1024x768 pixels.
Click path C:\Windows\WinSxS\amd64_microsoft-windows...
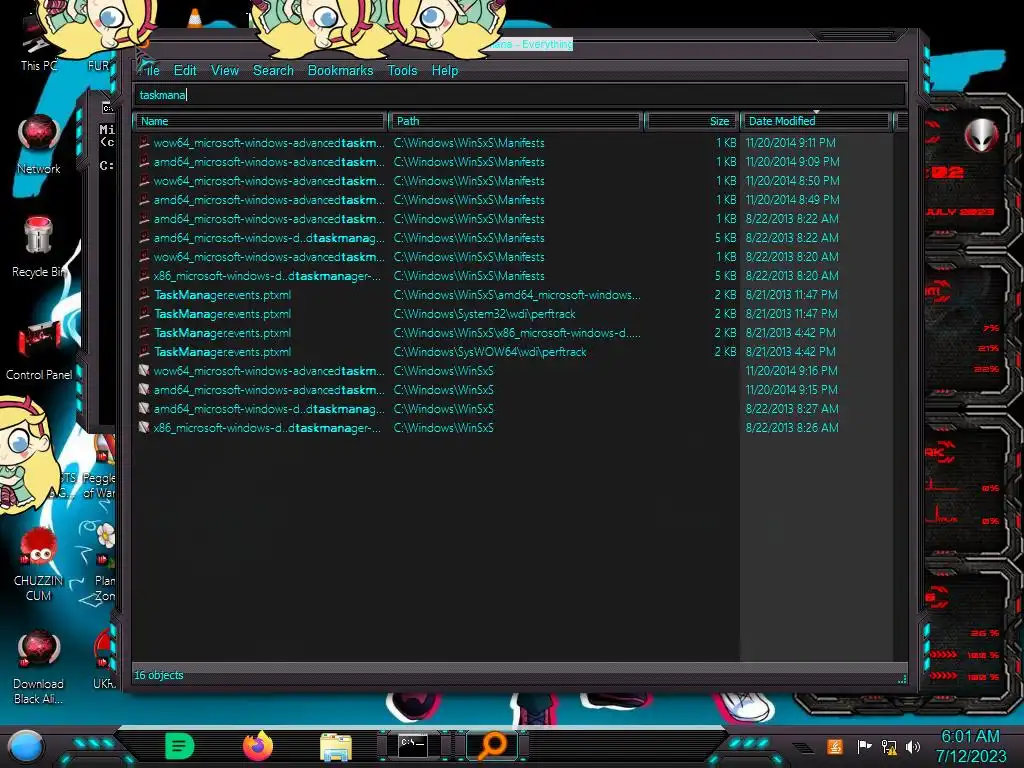(x=517, y=295)
